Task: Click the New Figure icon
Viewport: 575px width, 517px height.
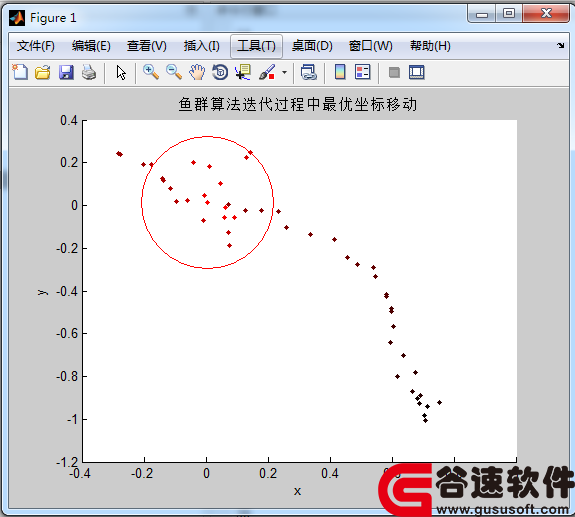Action: coord(20,72)
